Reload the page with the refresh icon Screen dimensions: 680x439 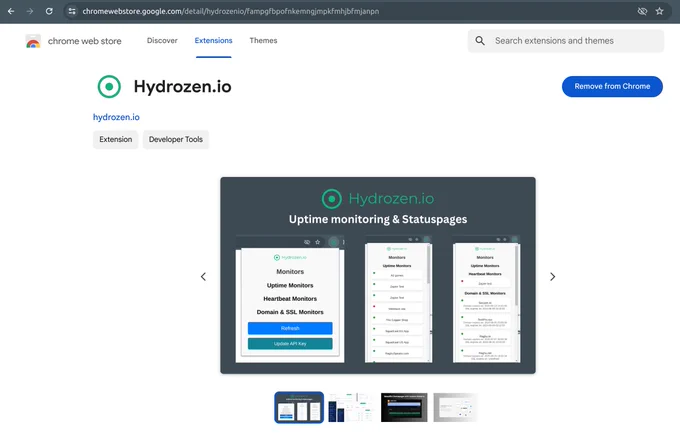pyautogui.click(x=49, y=11)
